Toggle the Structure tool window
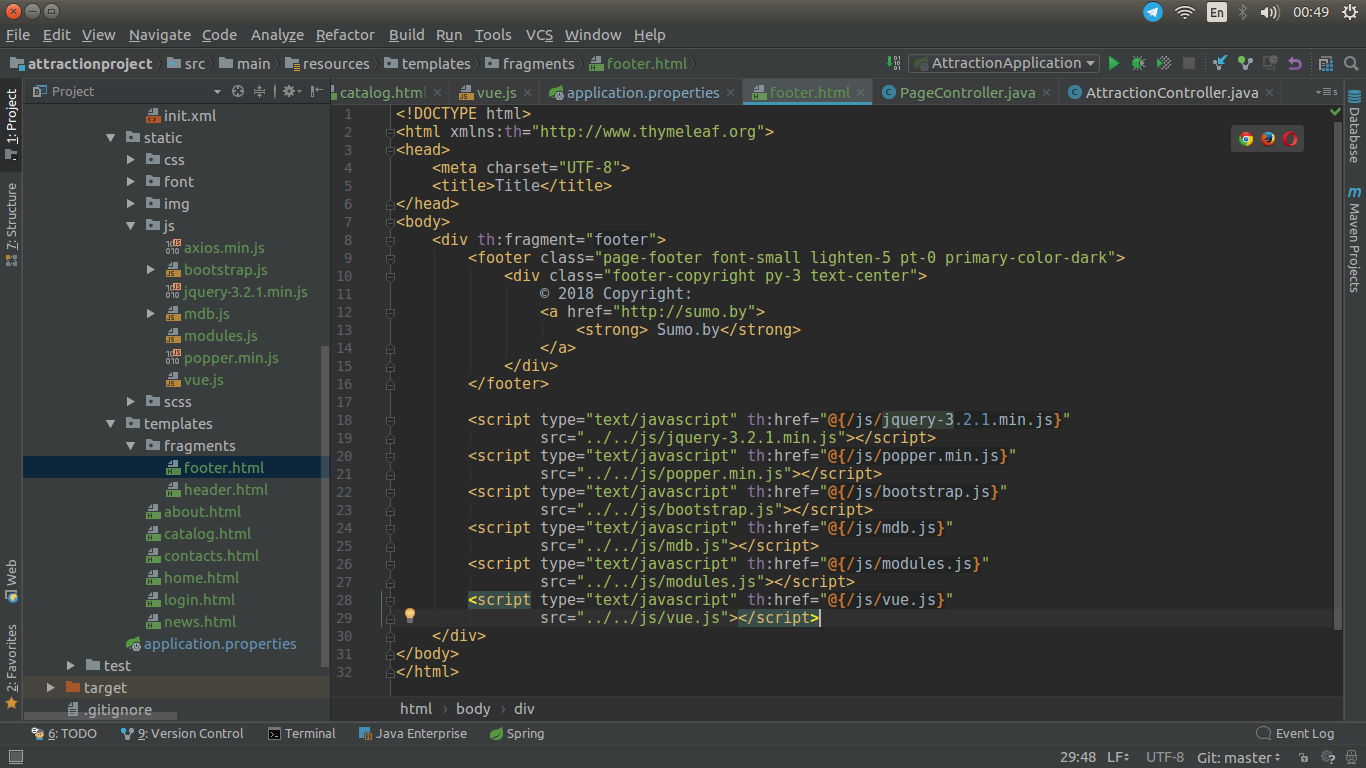Image resolution: width=1366 pixels, height=768 pixels. click(11, 224)
